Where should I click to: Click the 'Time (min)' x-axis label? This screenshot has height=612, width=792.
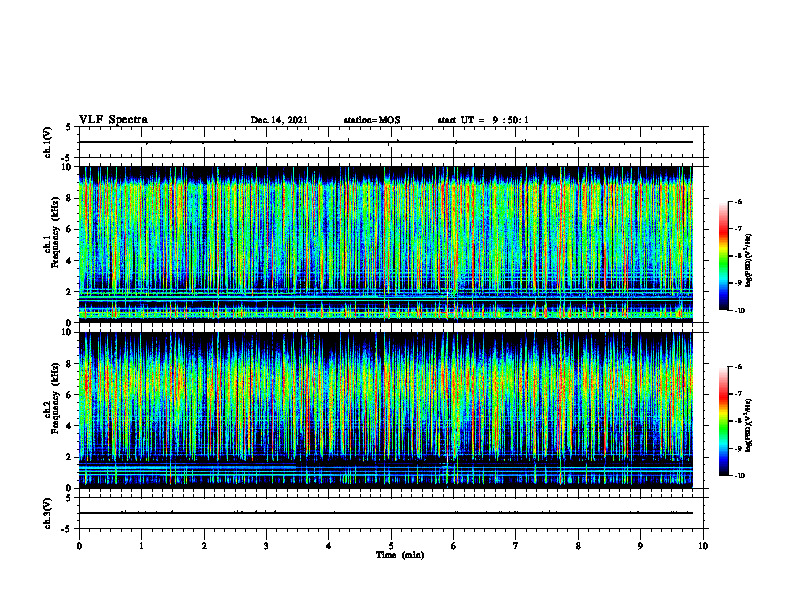pyautogui.click(x=400, y=555)
